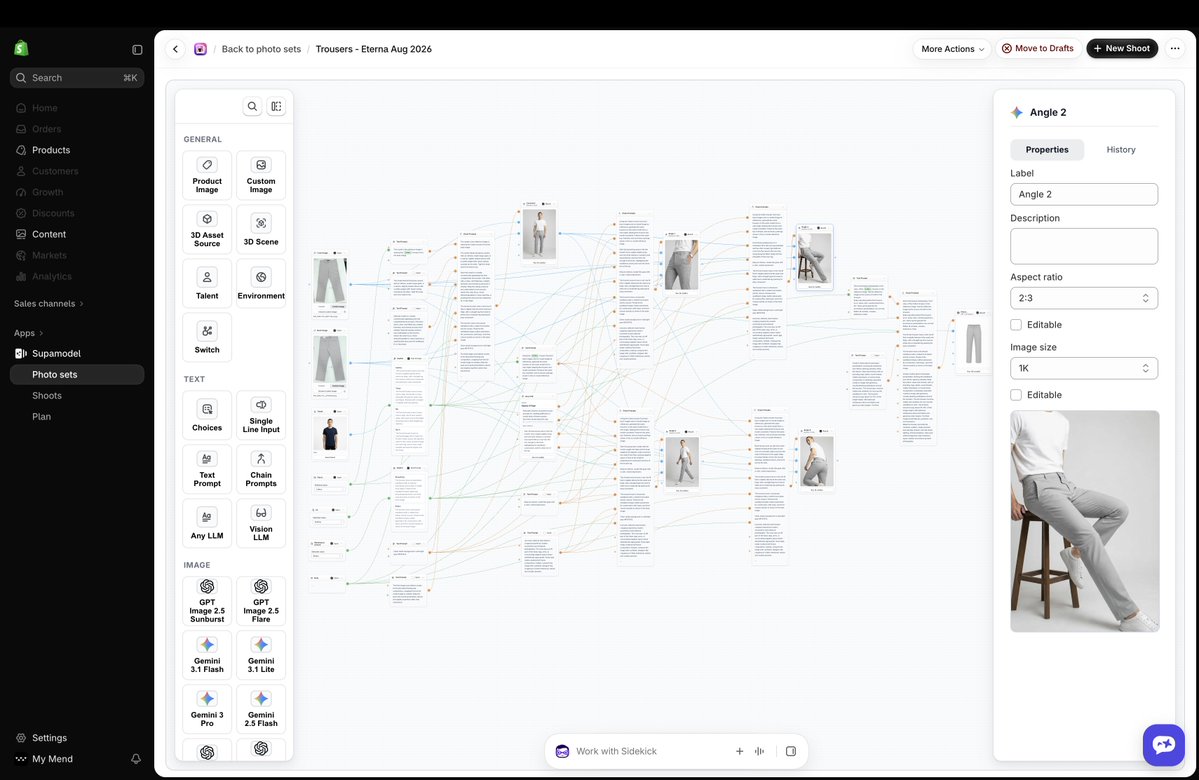Screen dimensions: 1199x780
Task: Open the Aspect ratio 2:3 dropdown
Action: point(1084,298)
